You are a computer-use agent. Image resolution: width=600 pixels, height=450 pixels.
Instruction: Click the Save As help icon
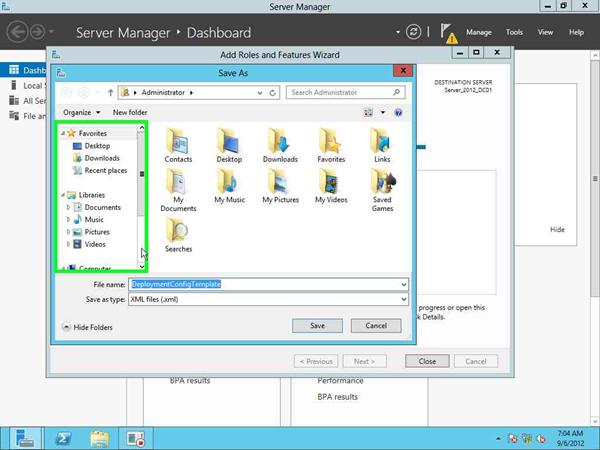[398, 112]
